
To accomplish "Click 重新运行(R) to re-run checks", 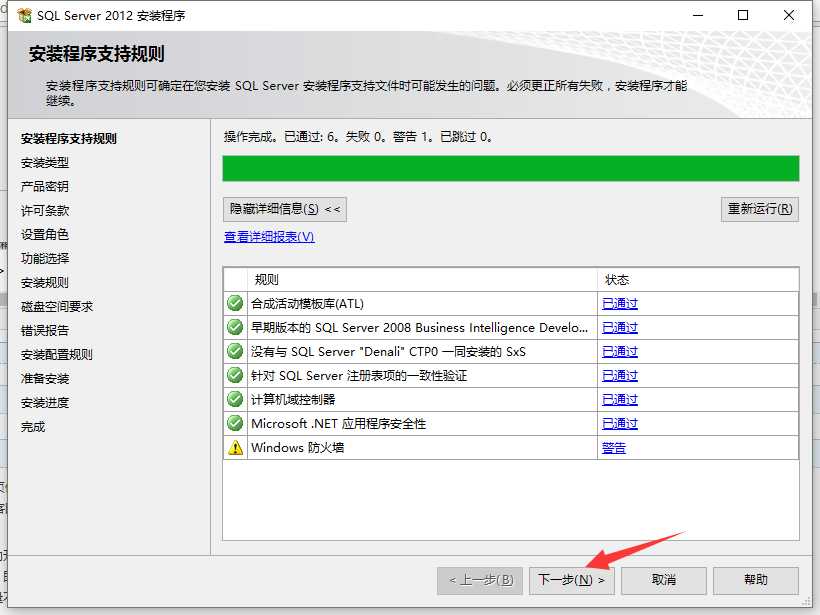I will (760, 209).
